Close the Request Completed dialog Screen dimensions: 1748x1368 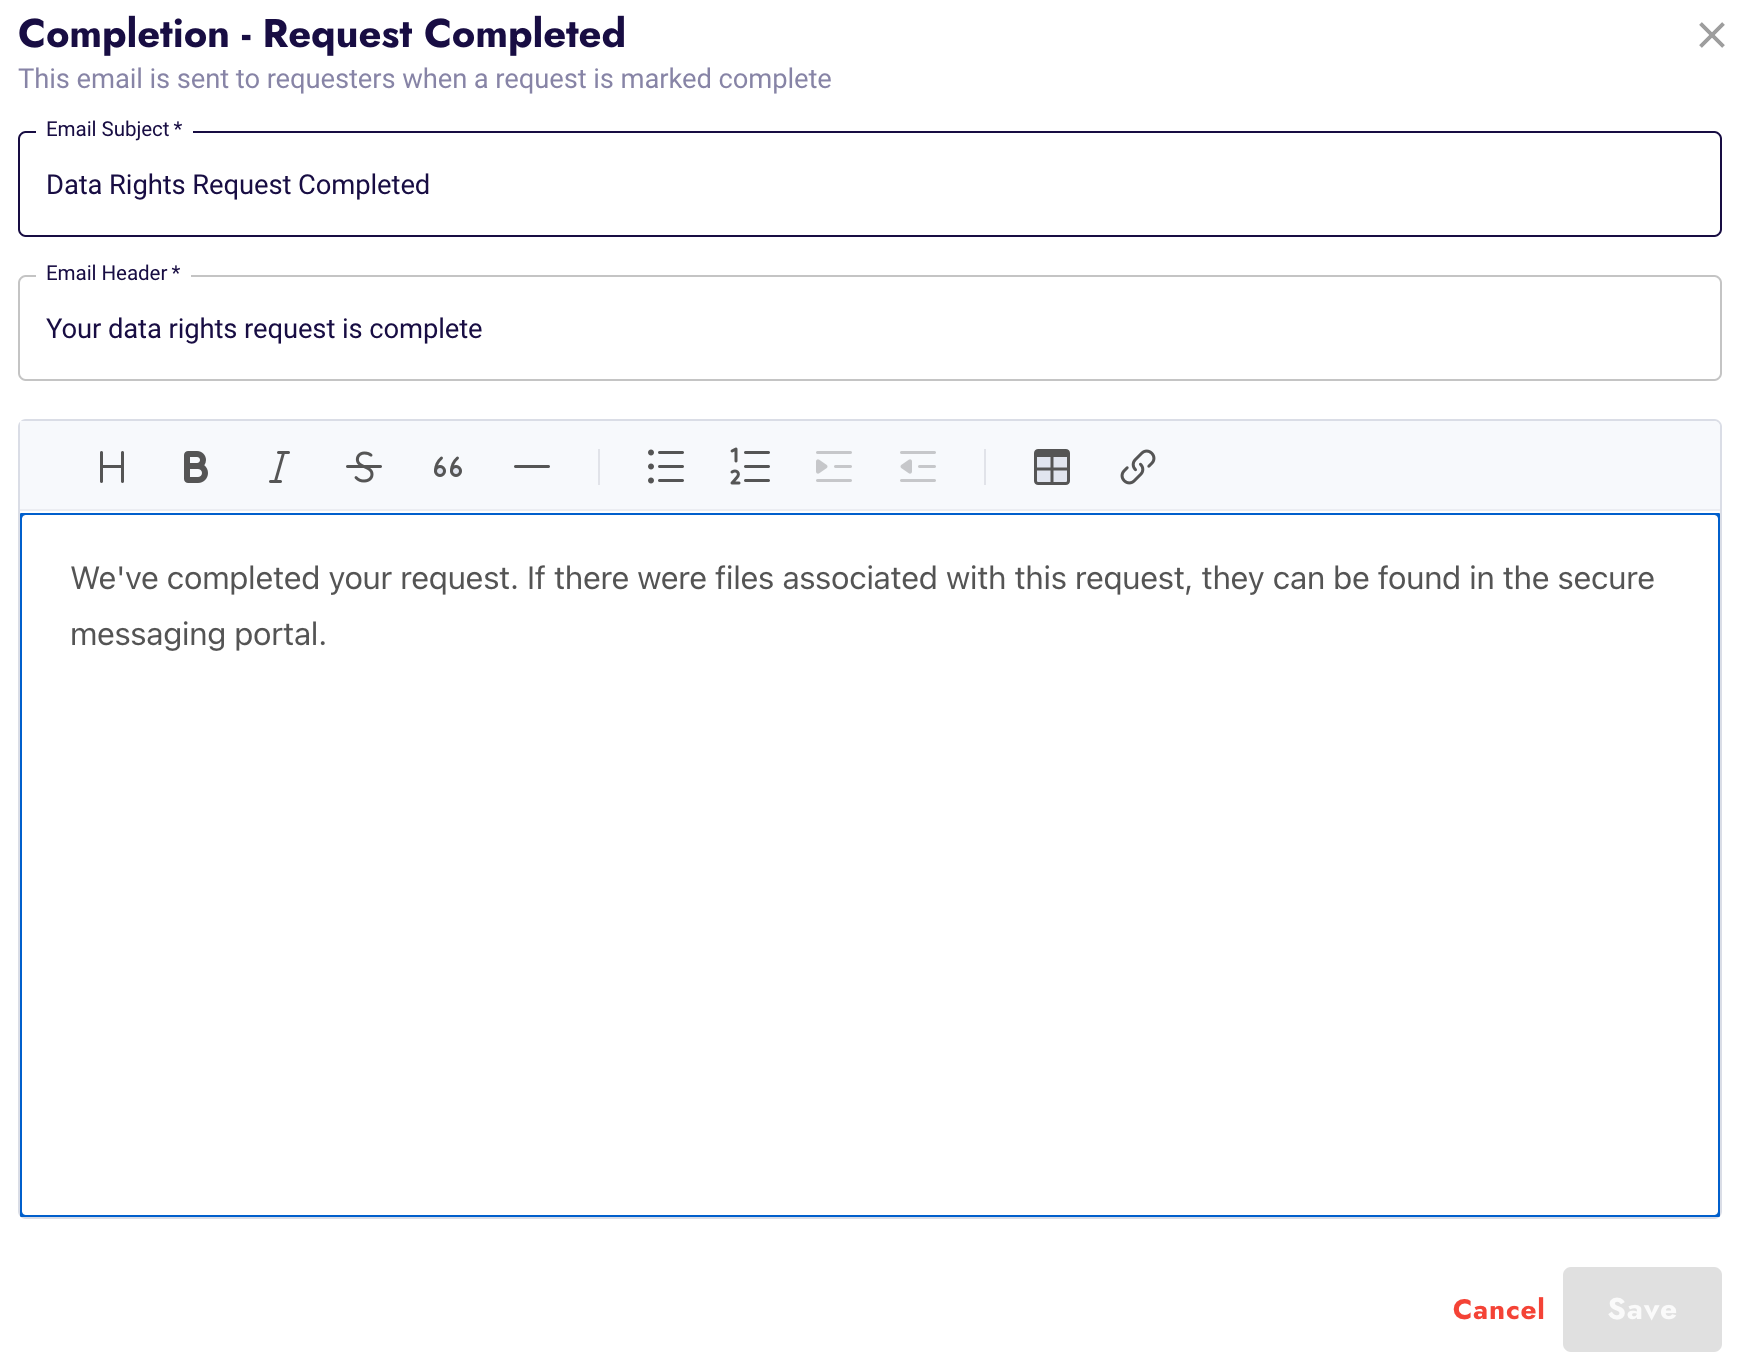click(x=1711, y=36)
